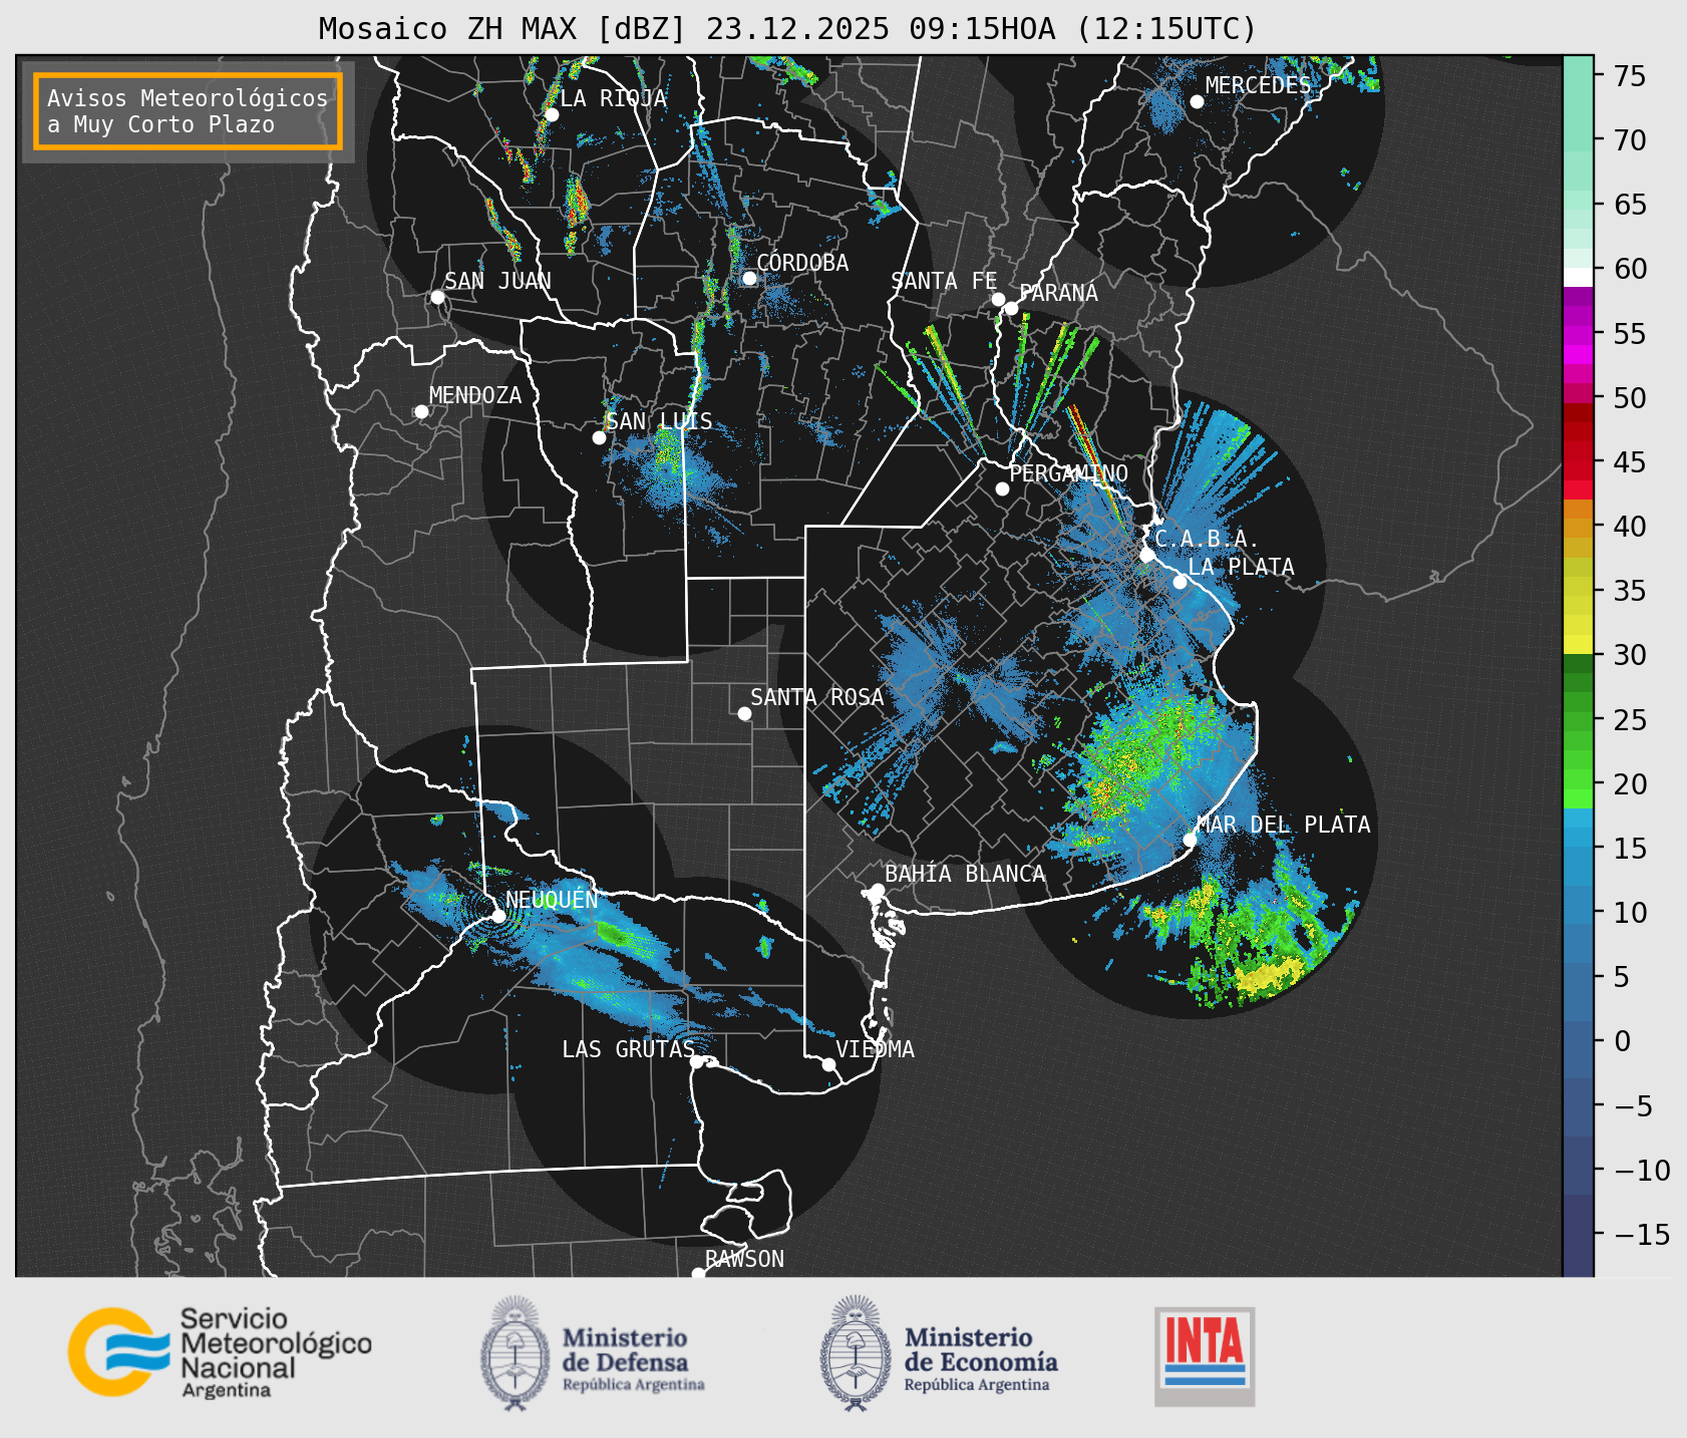Select the Pergamino city marker dot
1687x1438 pixels.
pos(1002,489)
